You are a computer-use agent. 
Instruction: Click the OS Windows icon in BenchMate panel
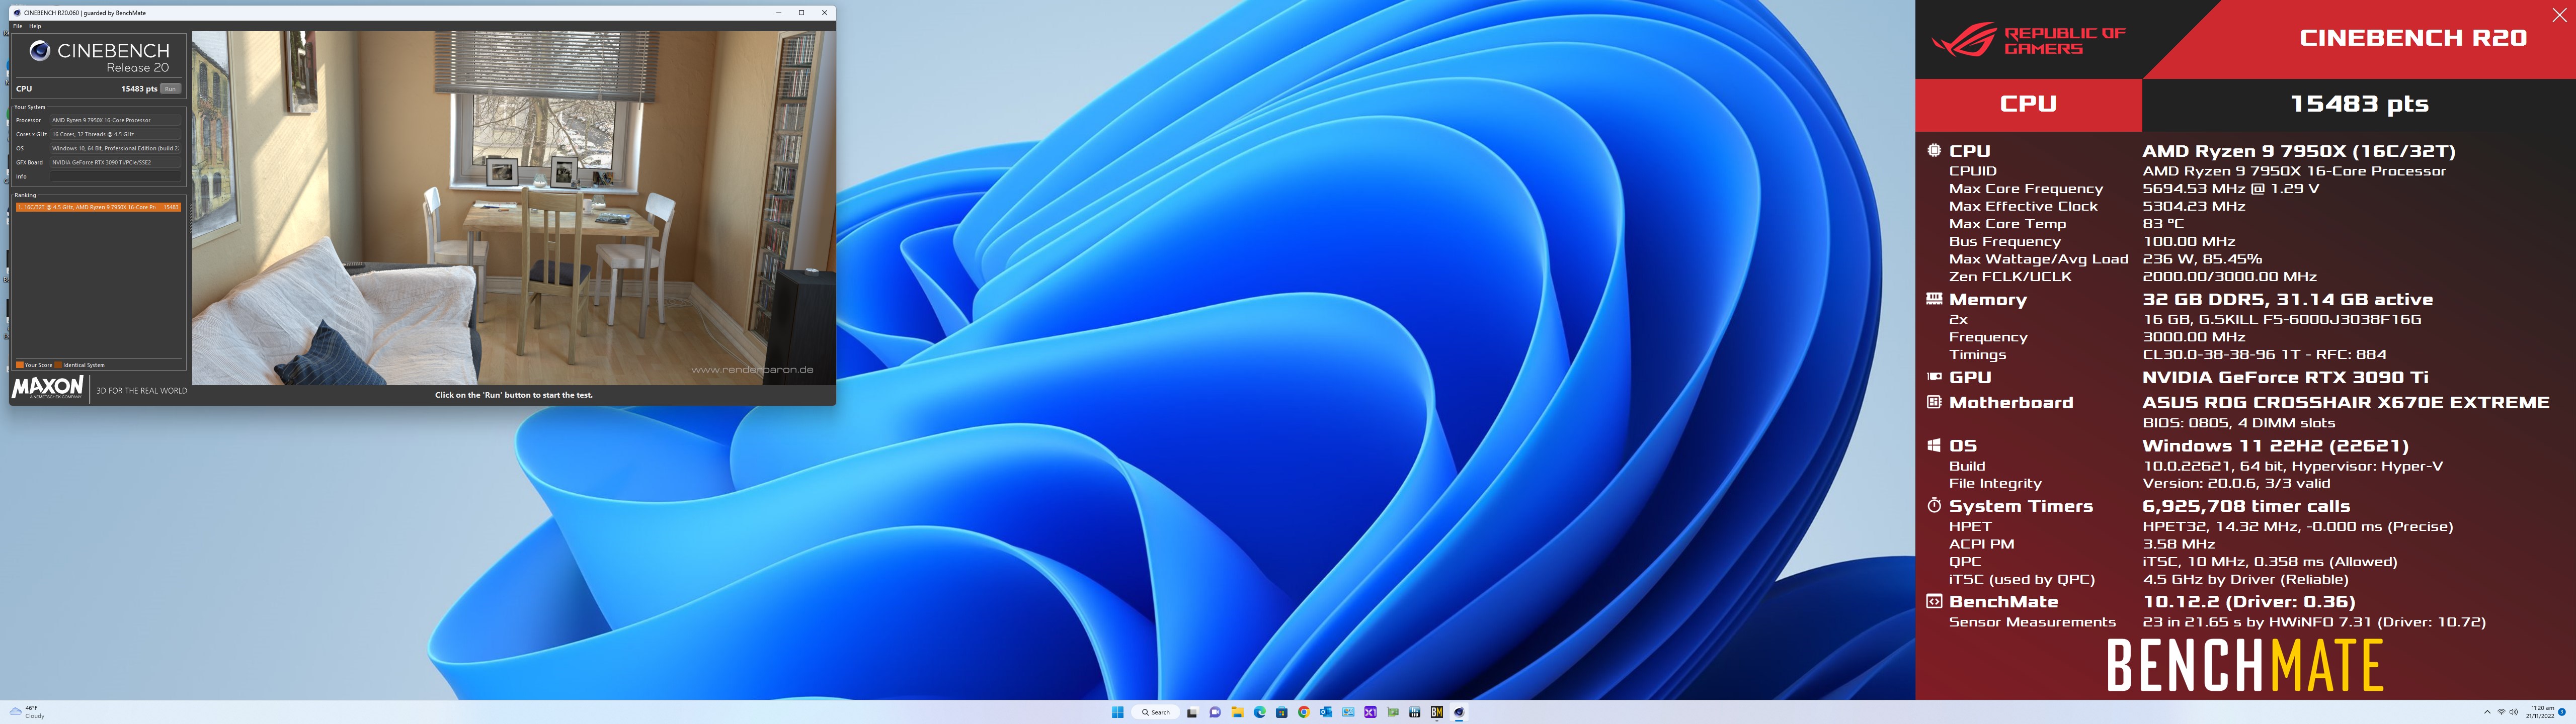click(x=1933, y=445)
